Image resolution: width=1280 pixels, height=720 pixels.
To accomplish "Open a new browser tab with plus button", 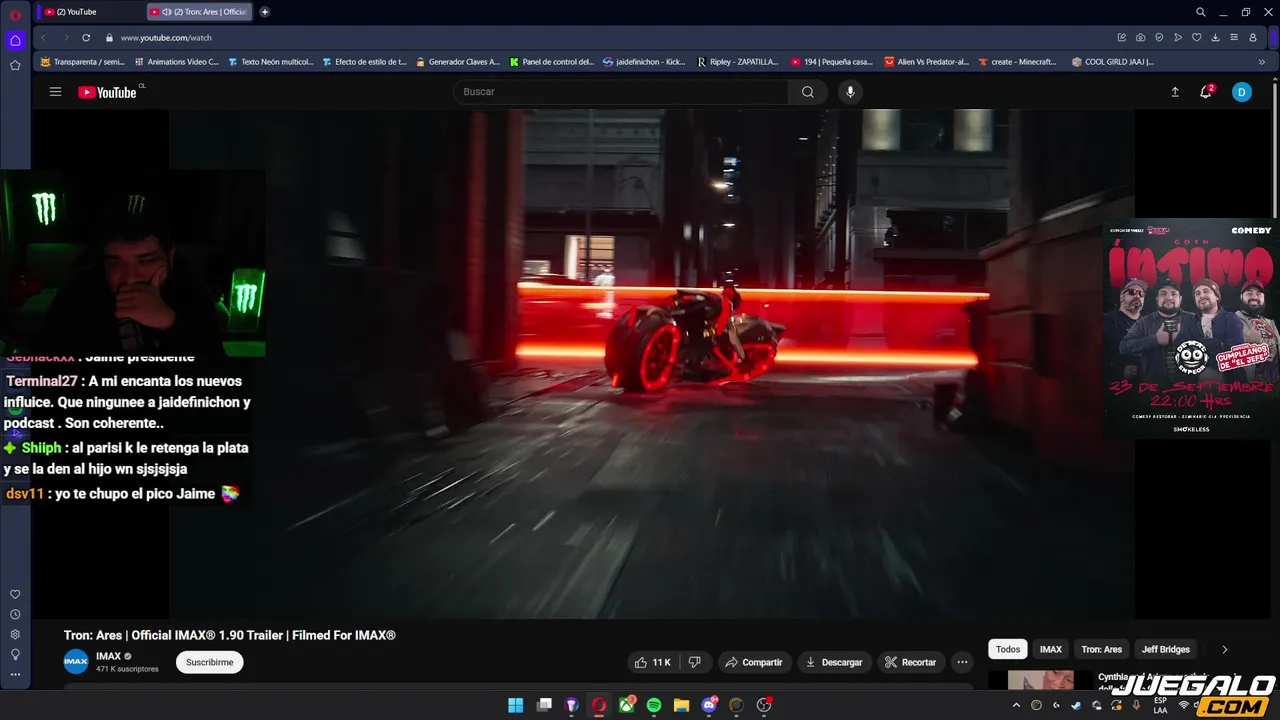I will point(264,12).
